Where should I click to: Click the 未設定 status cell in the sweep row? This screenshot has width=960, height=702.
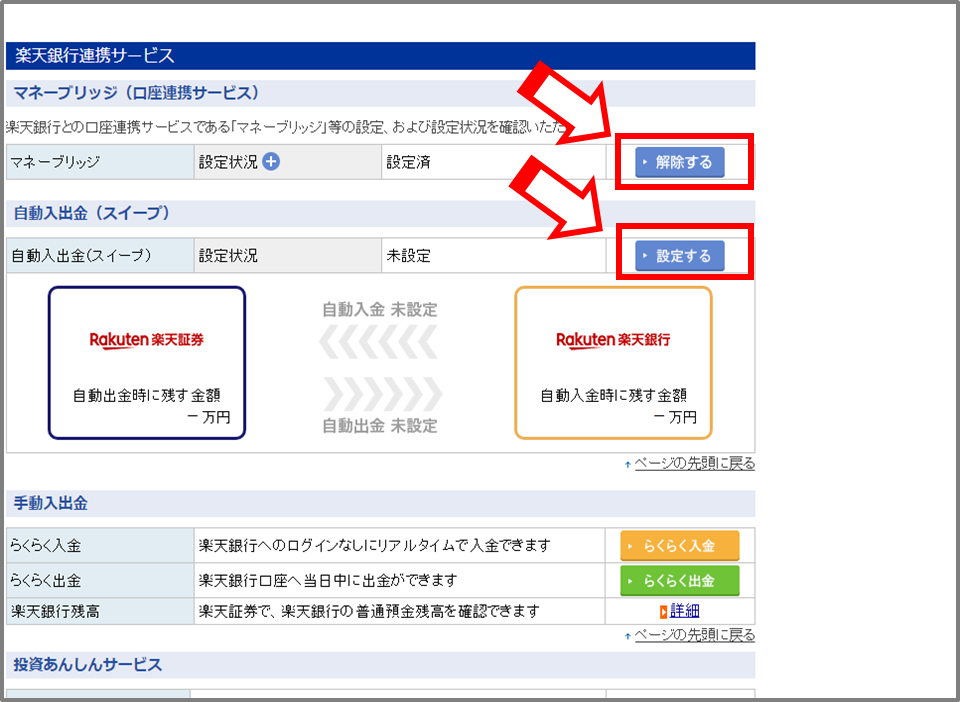pyautogui.click(x=493, y=255)
